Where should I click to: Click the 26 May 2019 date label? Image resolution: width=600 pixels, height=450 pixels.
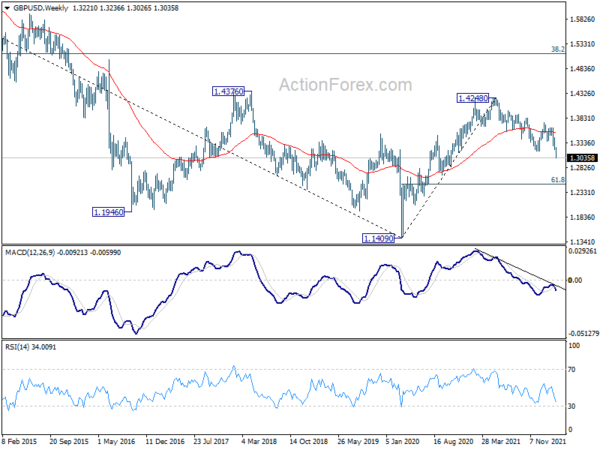[357, 441]
